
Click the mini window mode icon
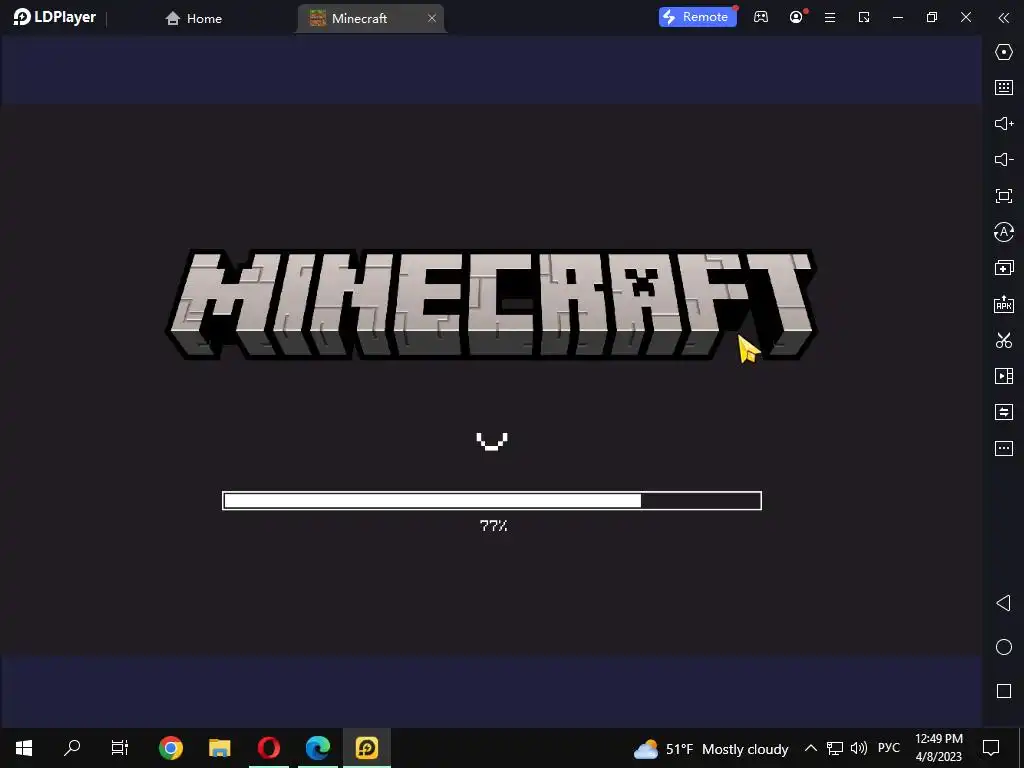(x=864, y=18)
